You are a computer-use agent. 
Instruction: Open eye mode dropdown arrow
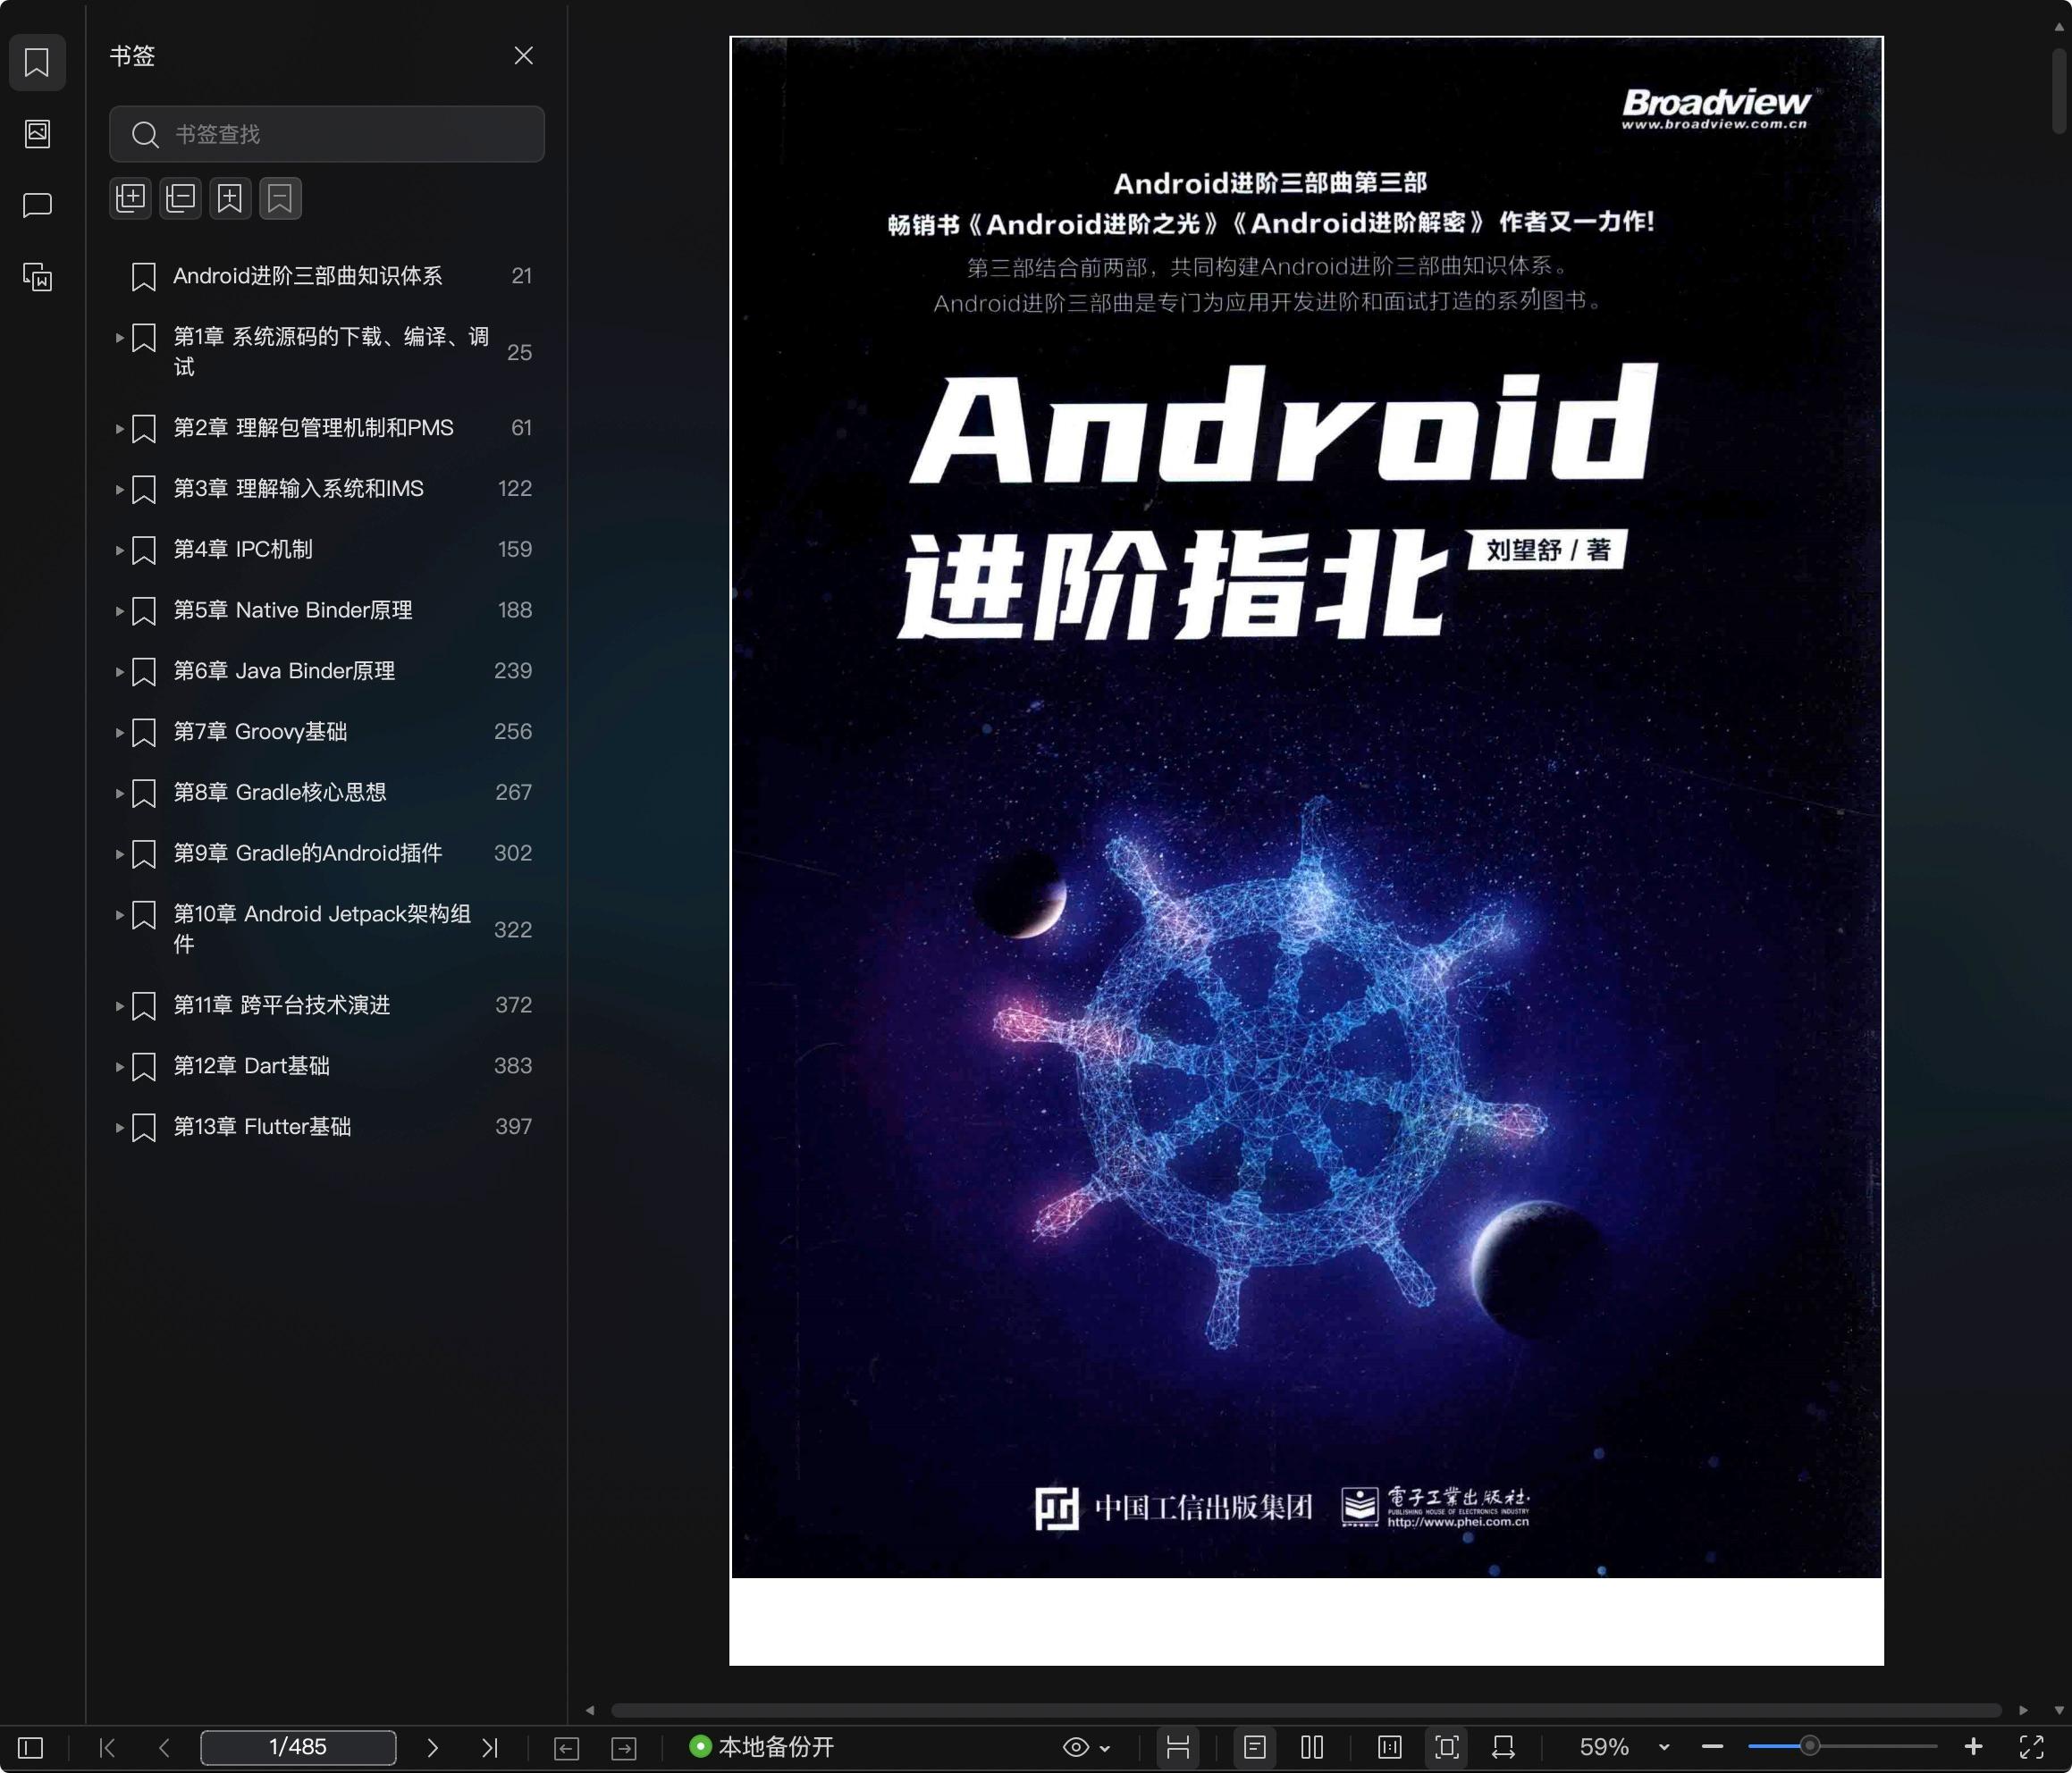pos(1105,1748)
